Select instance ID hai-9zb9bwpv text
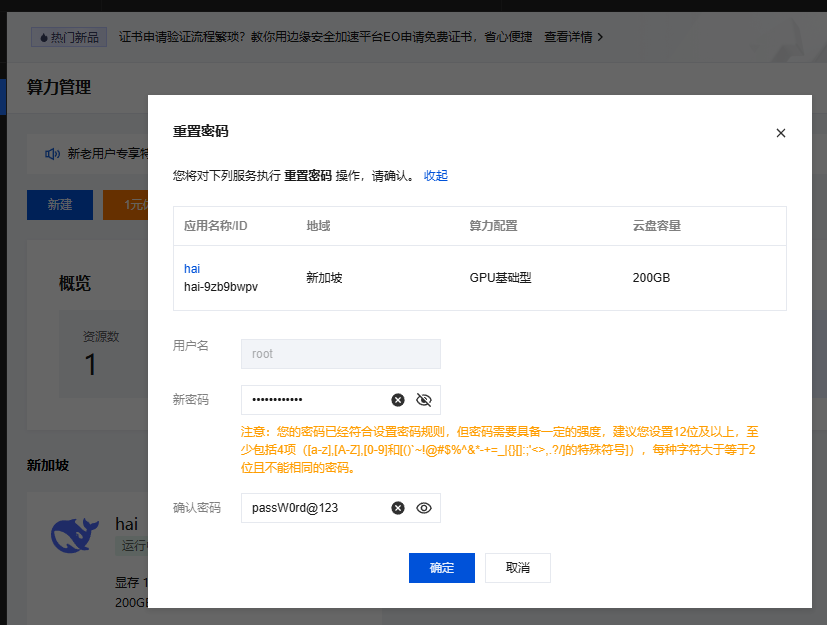The width and height of the screenshot is (827, 625). [220, 286]
